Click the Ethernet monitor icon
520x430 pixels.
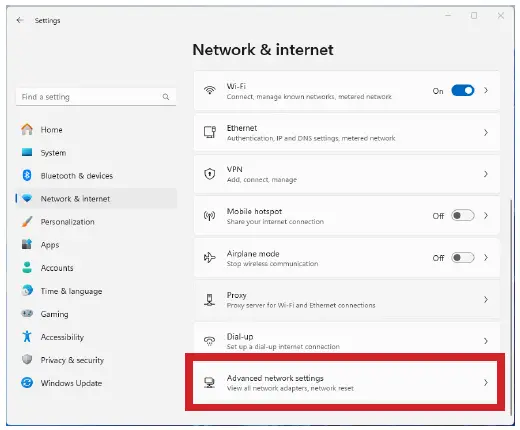pyautogui.click(x=210, y=132)
